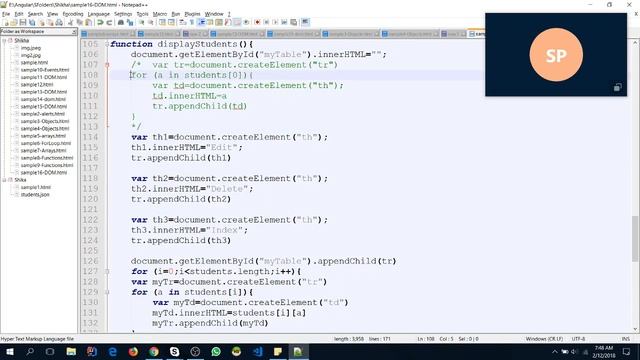Click the Playback macro toolbar icon
Image resolution: width=640 pixels, height=360 pixels.
click(275, 22)
